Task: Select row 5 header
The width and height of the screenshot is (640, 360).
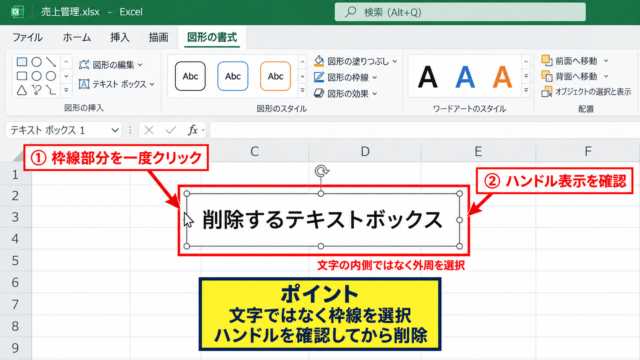Action: (x=16, y=260)
